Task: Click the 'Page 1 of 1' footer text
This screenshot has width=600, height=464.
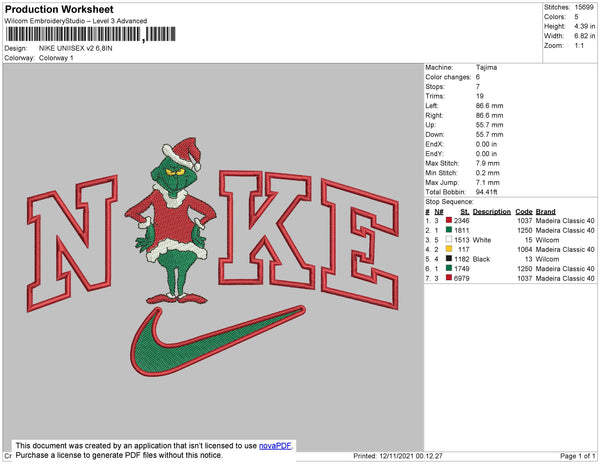Action: (x=577, y=456)
